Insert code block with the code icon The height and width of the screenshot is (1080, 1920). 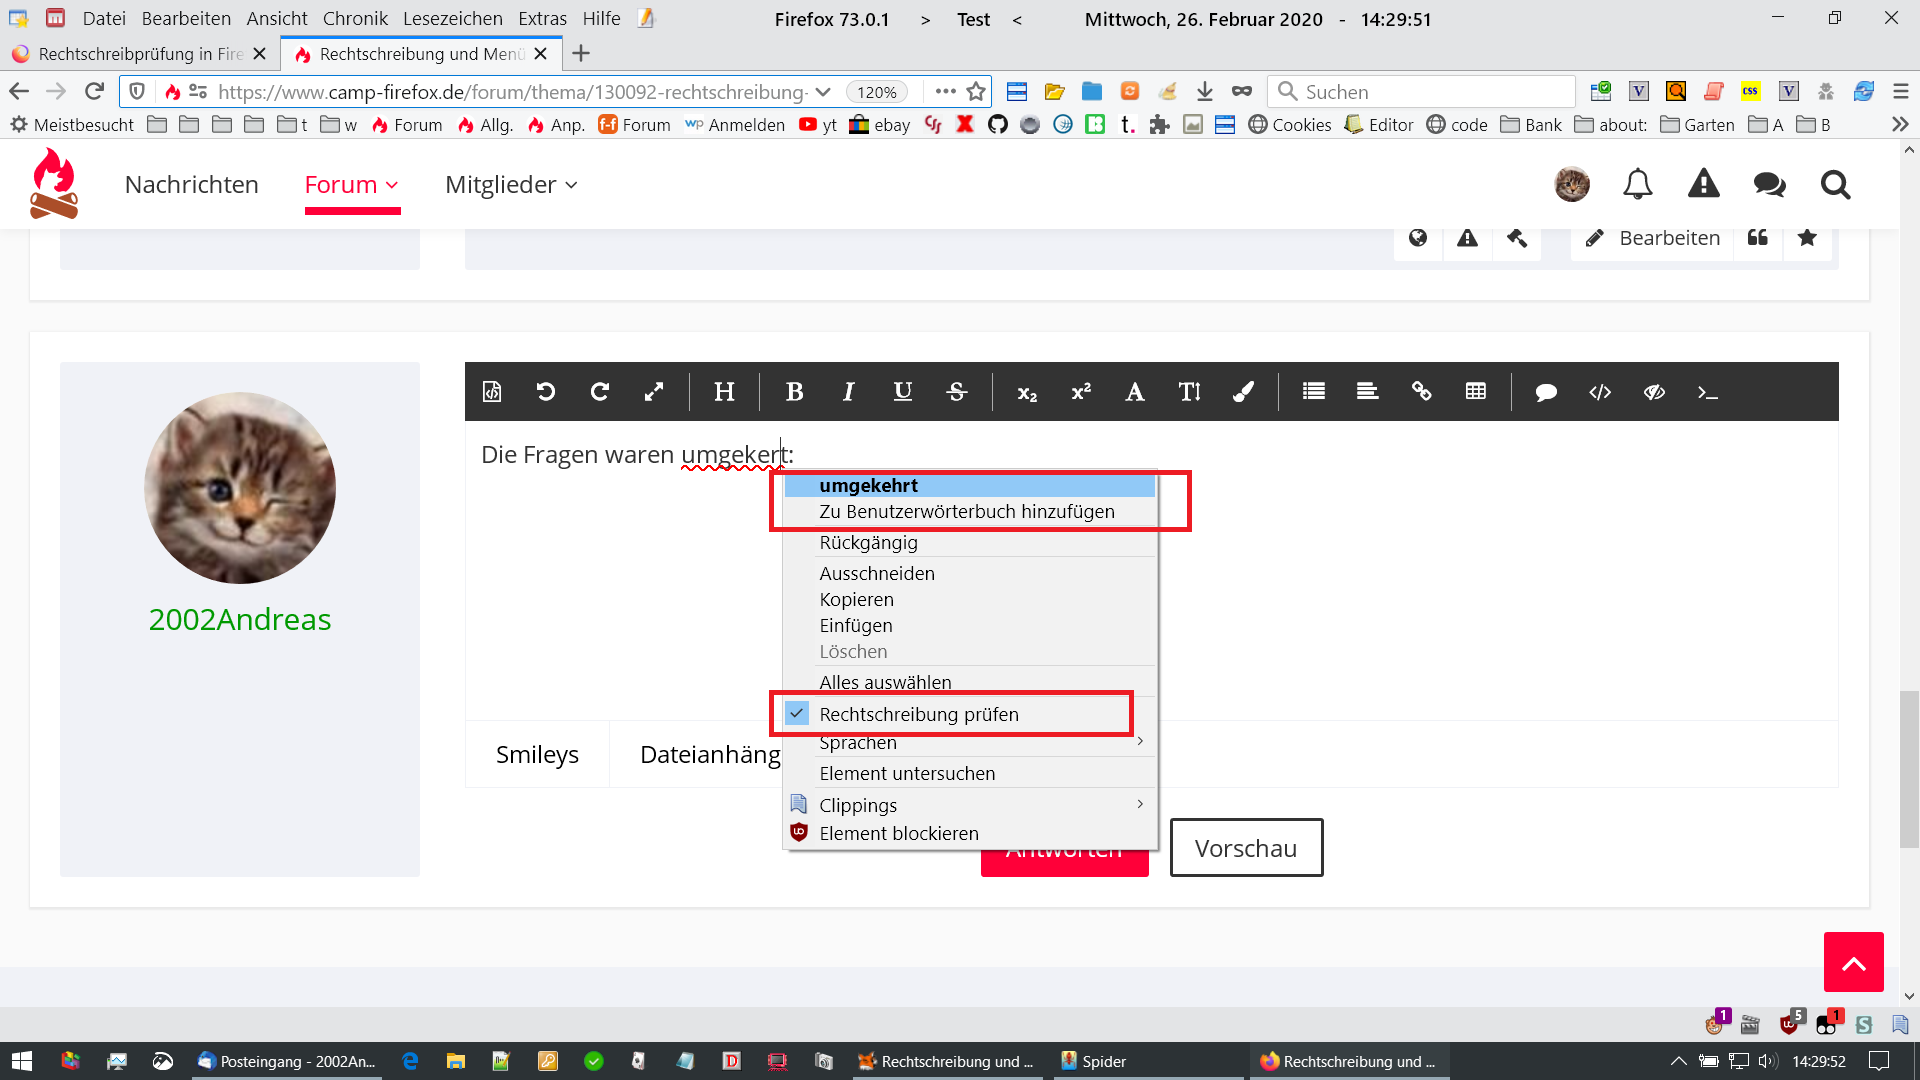1599,392
